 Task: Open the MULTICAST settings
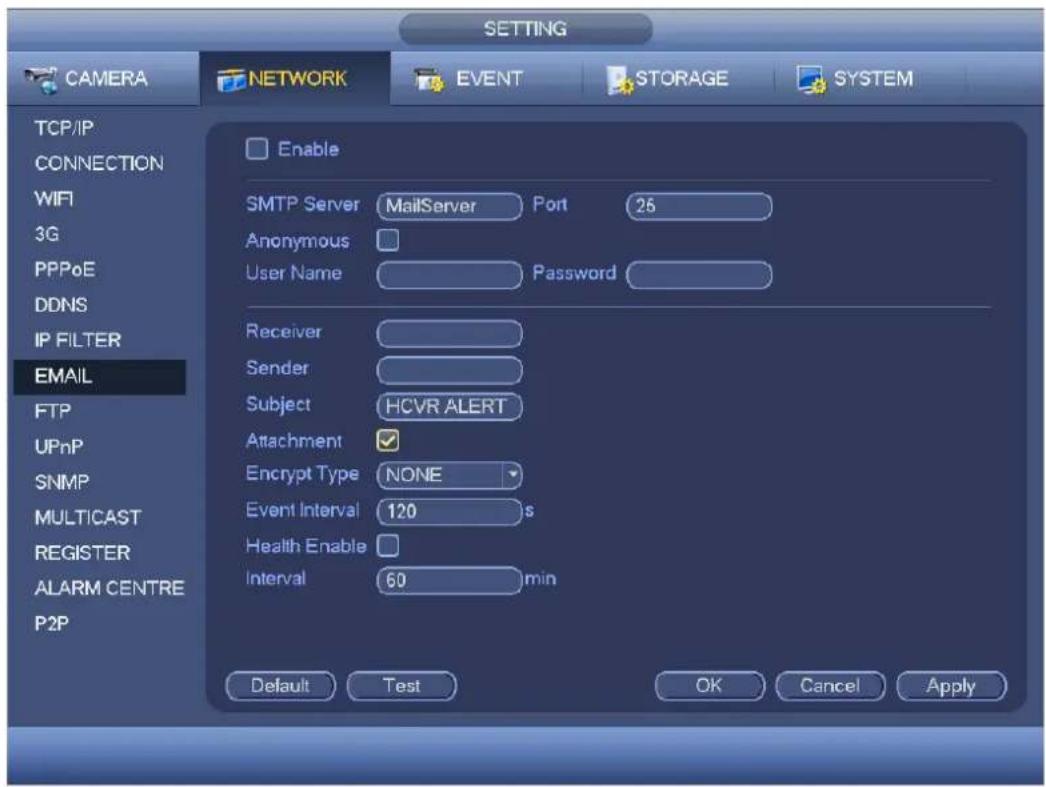(88, 518)
